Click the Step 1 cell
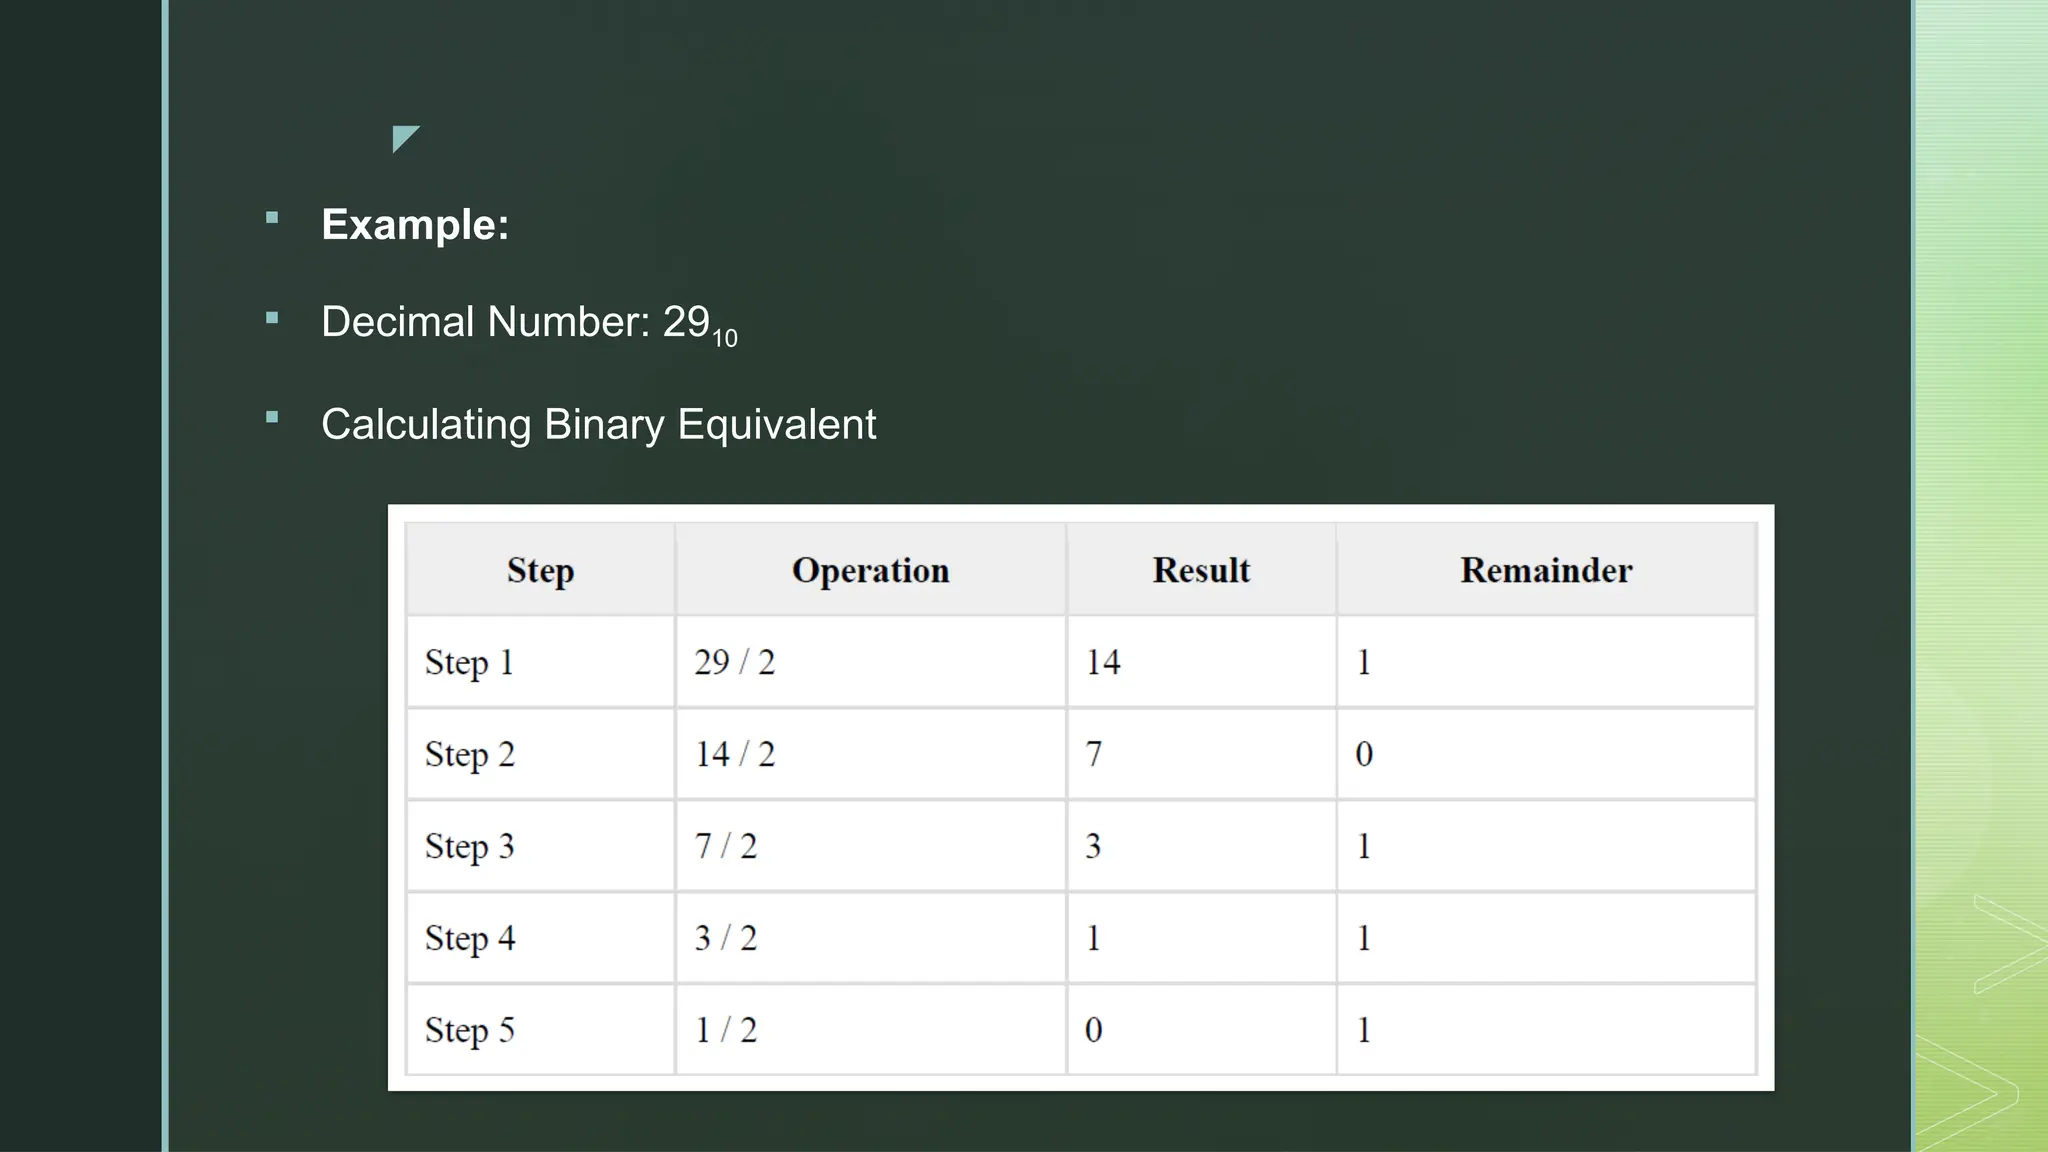The width and height of the screenshot is (2048, 1152). click(540, 662)
